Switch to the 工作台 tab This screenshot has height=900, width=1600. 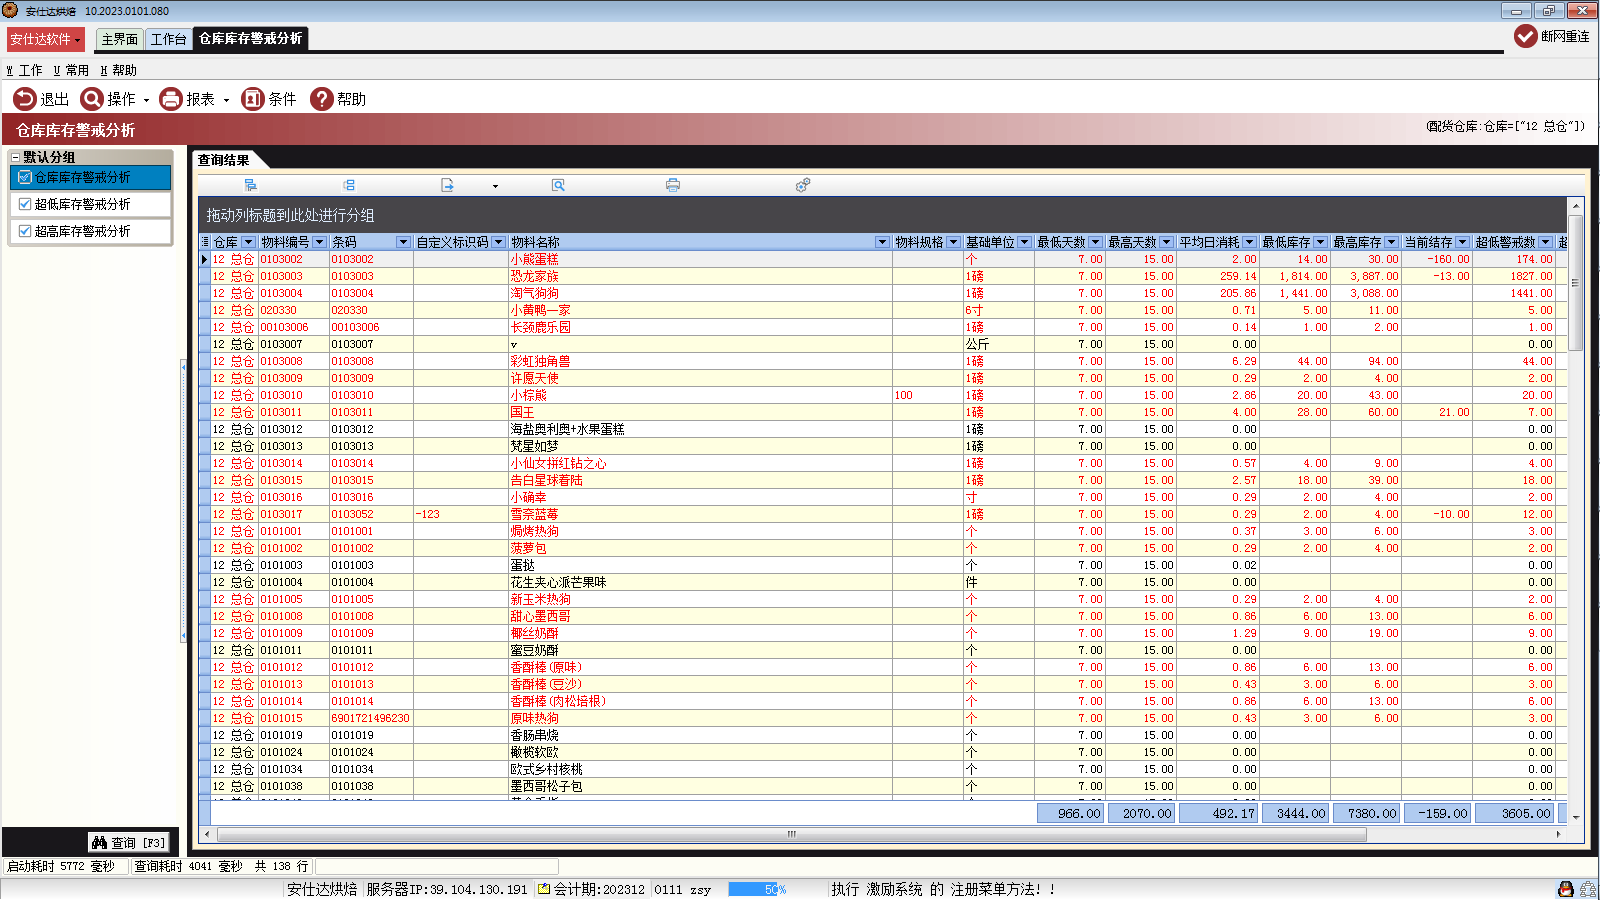click(169, 39)
